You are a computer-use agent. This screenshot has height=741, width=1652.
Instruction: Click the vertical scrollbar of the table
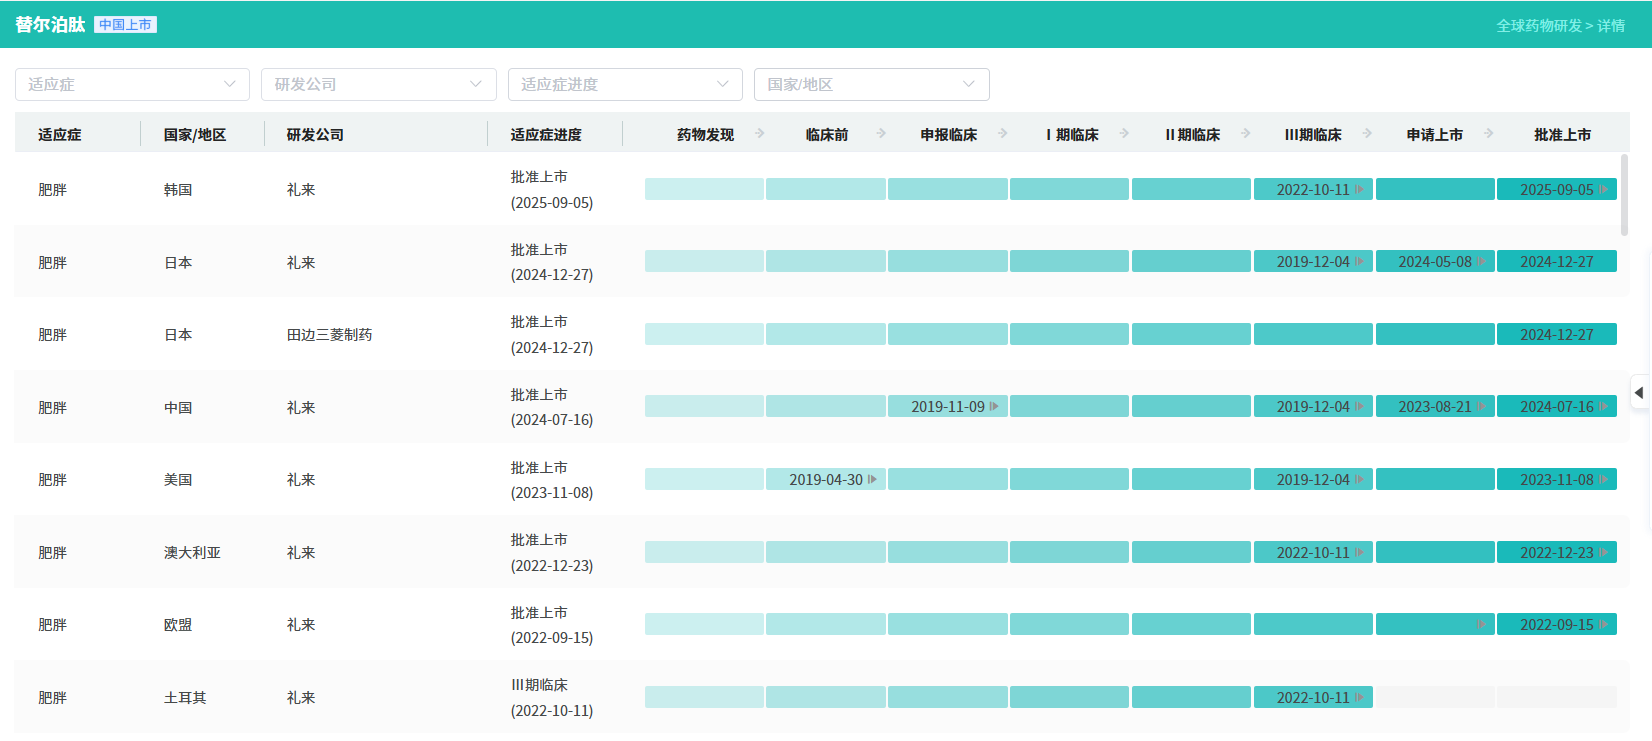(x=1624, y=195)
